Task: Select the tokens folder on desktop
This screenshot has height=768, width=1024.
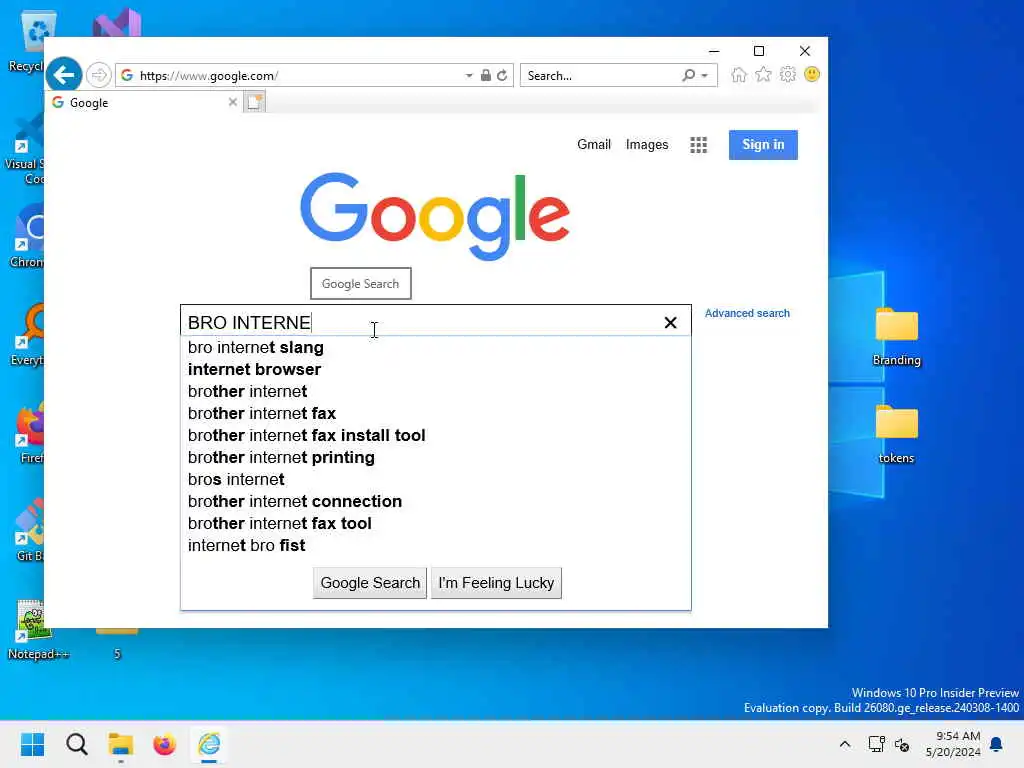Action: [x=896, y=435]
